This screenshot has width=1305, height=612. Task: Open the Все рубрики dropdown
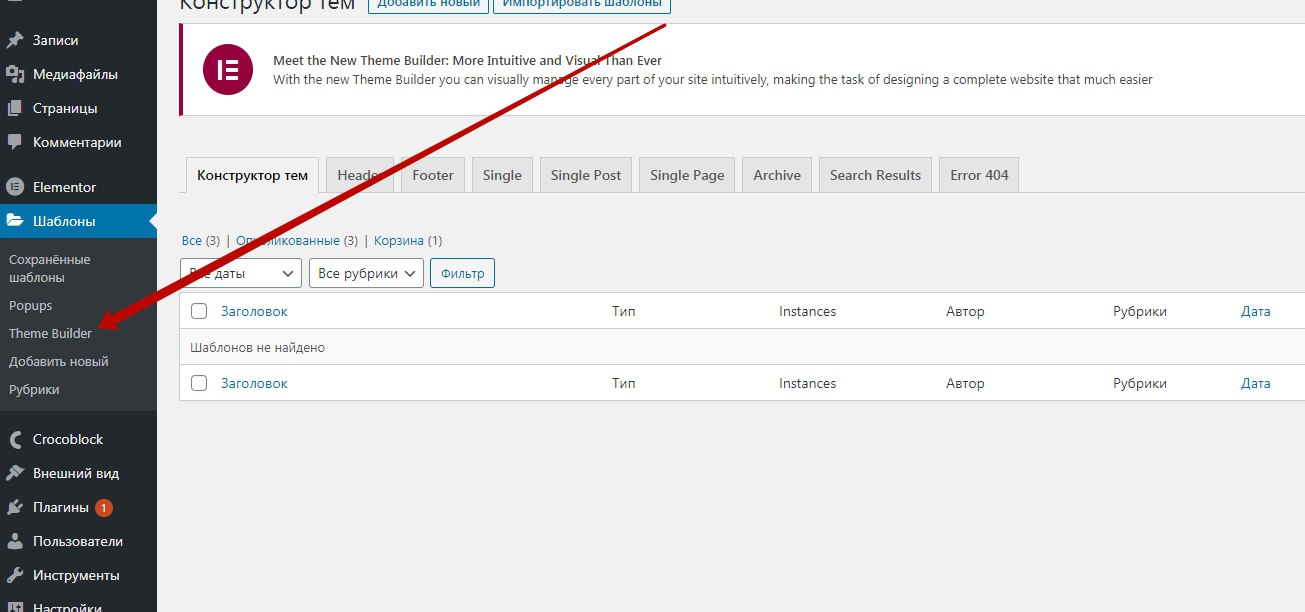[x=366, y=273]
